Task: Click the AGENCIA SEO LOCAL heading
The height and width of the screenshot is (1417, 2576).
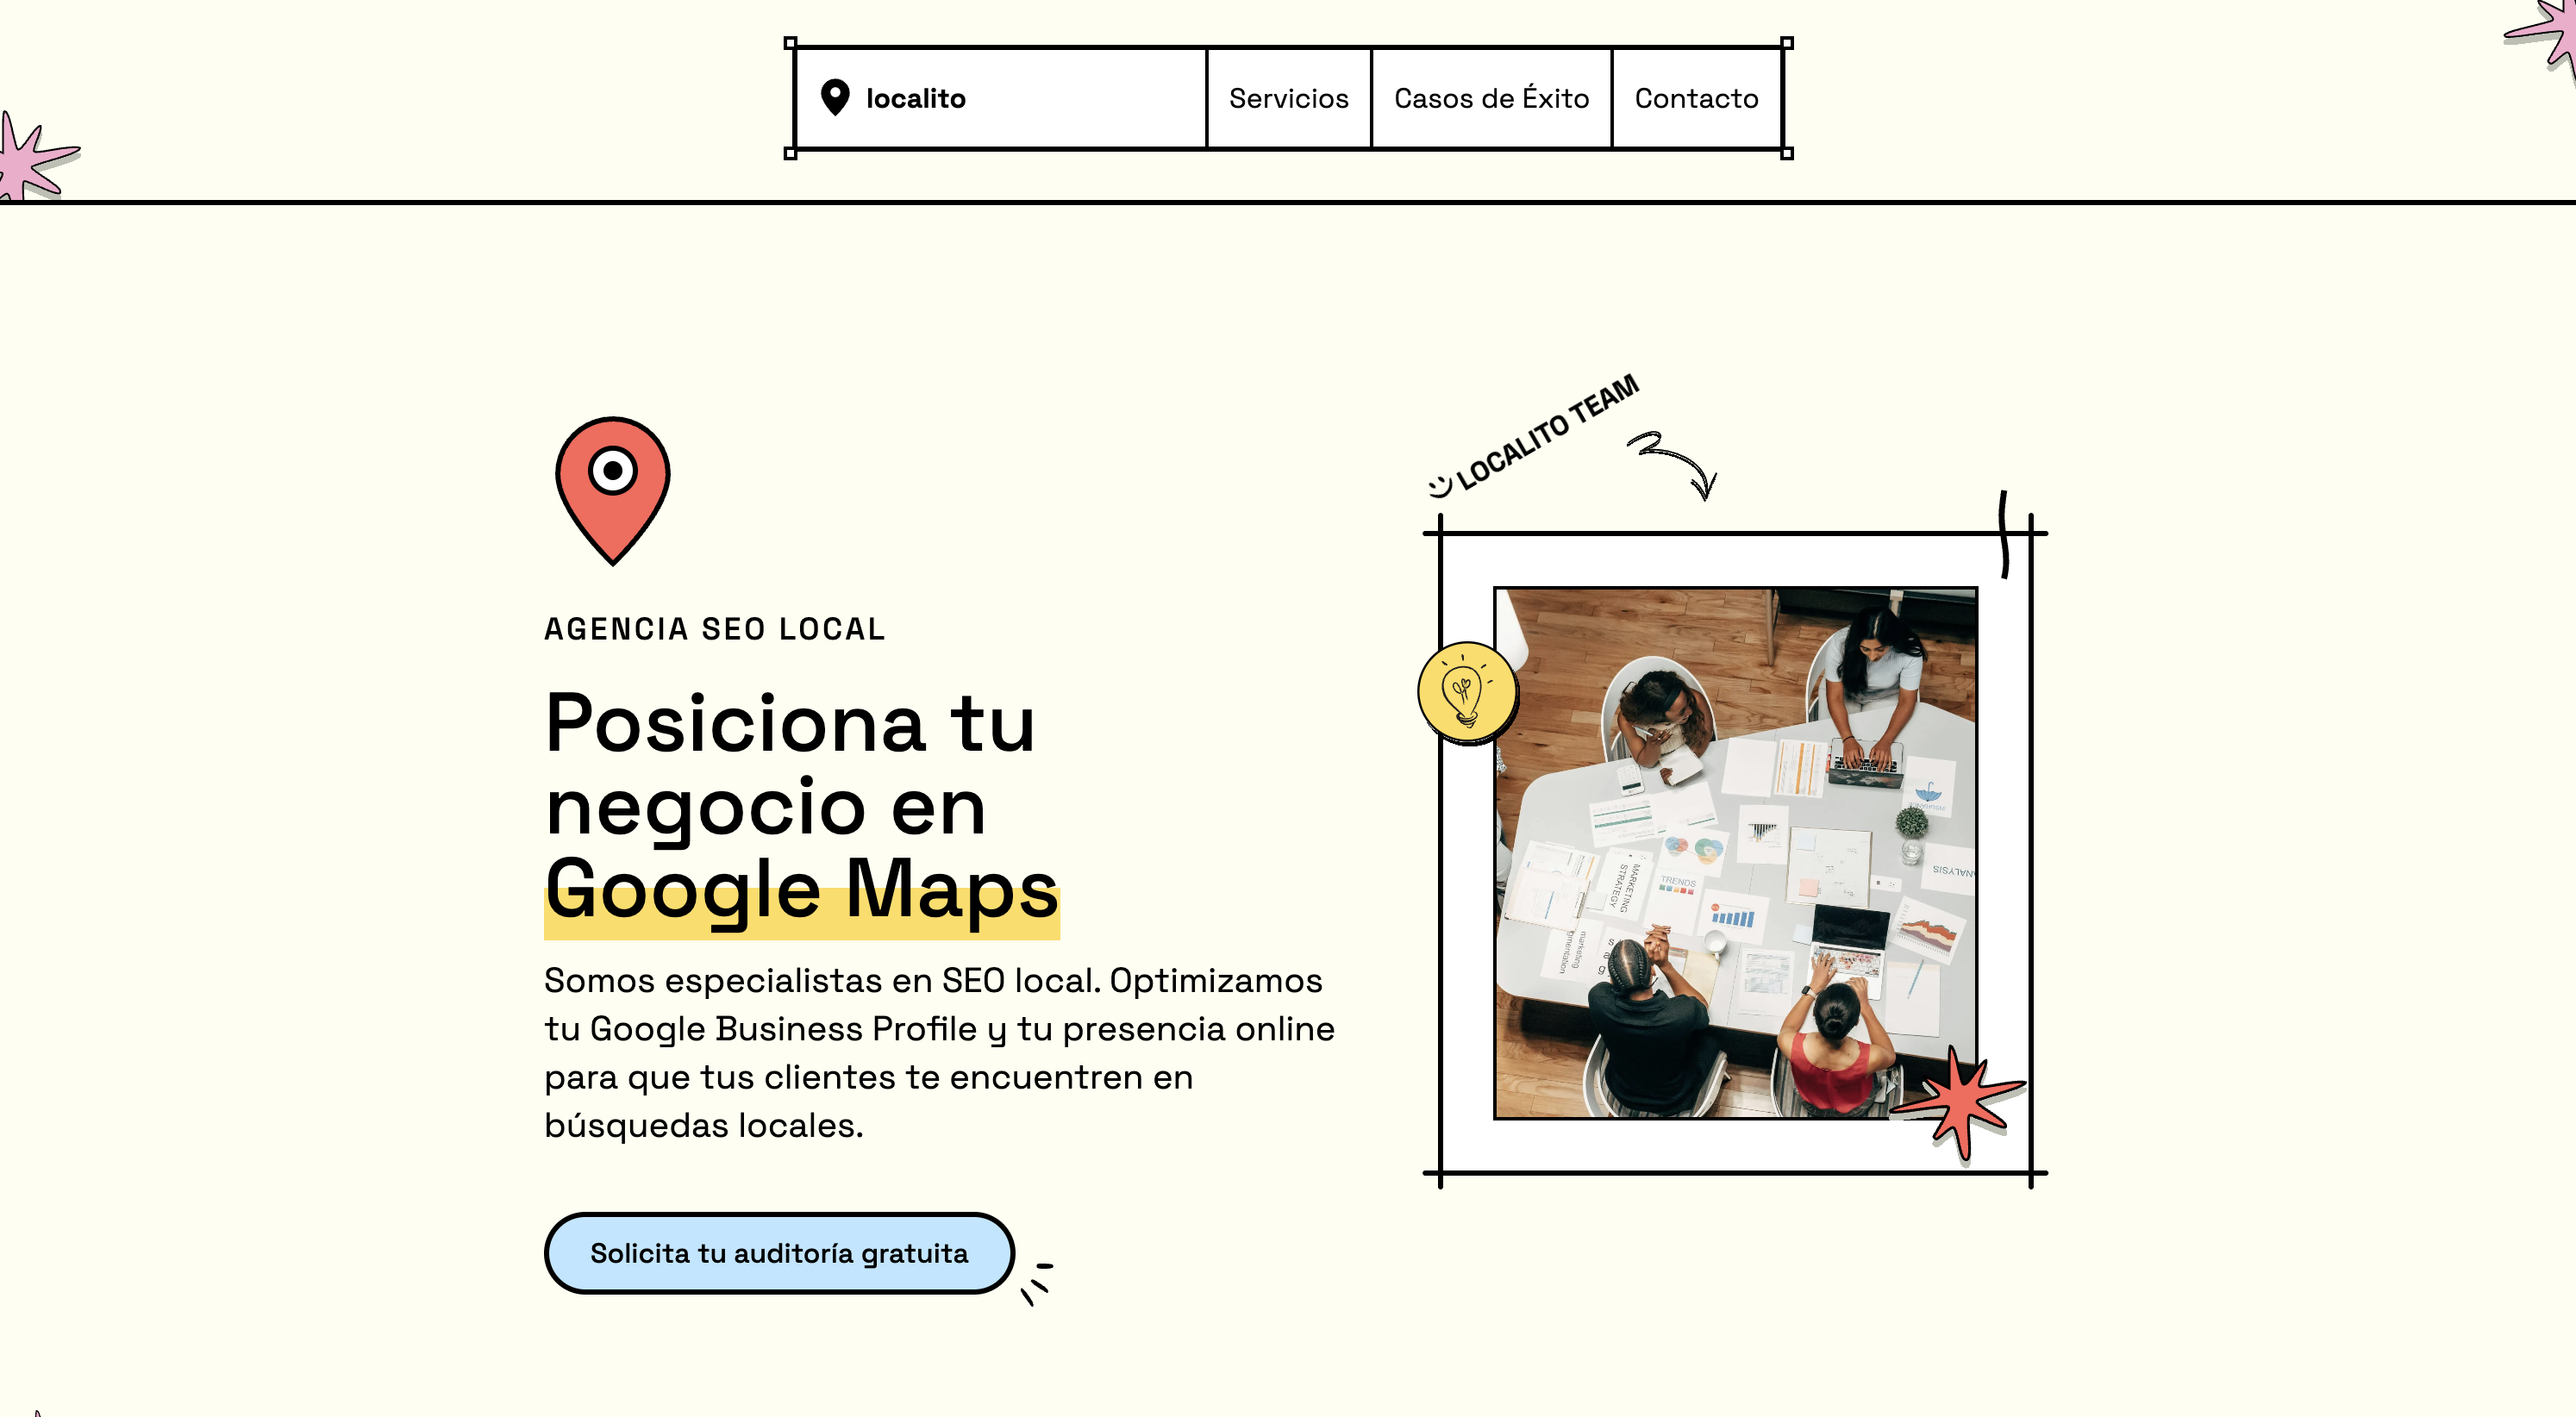Action: [x=714, y=628]
